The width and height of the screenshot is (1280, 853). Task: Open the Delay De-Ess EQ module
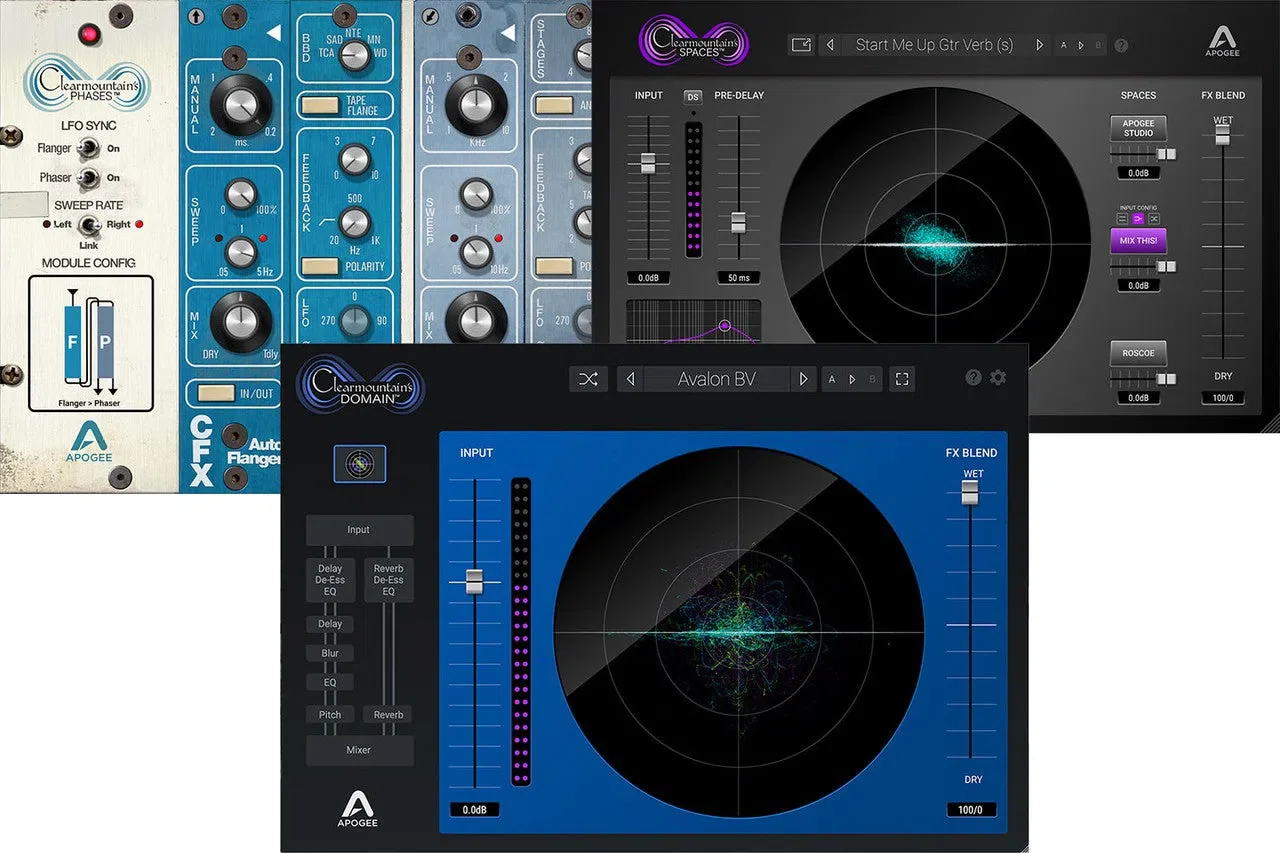point(330,581)
